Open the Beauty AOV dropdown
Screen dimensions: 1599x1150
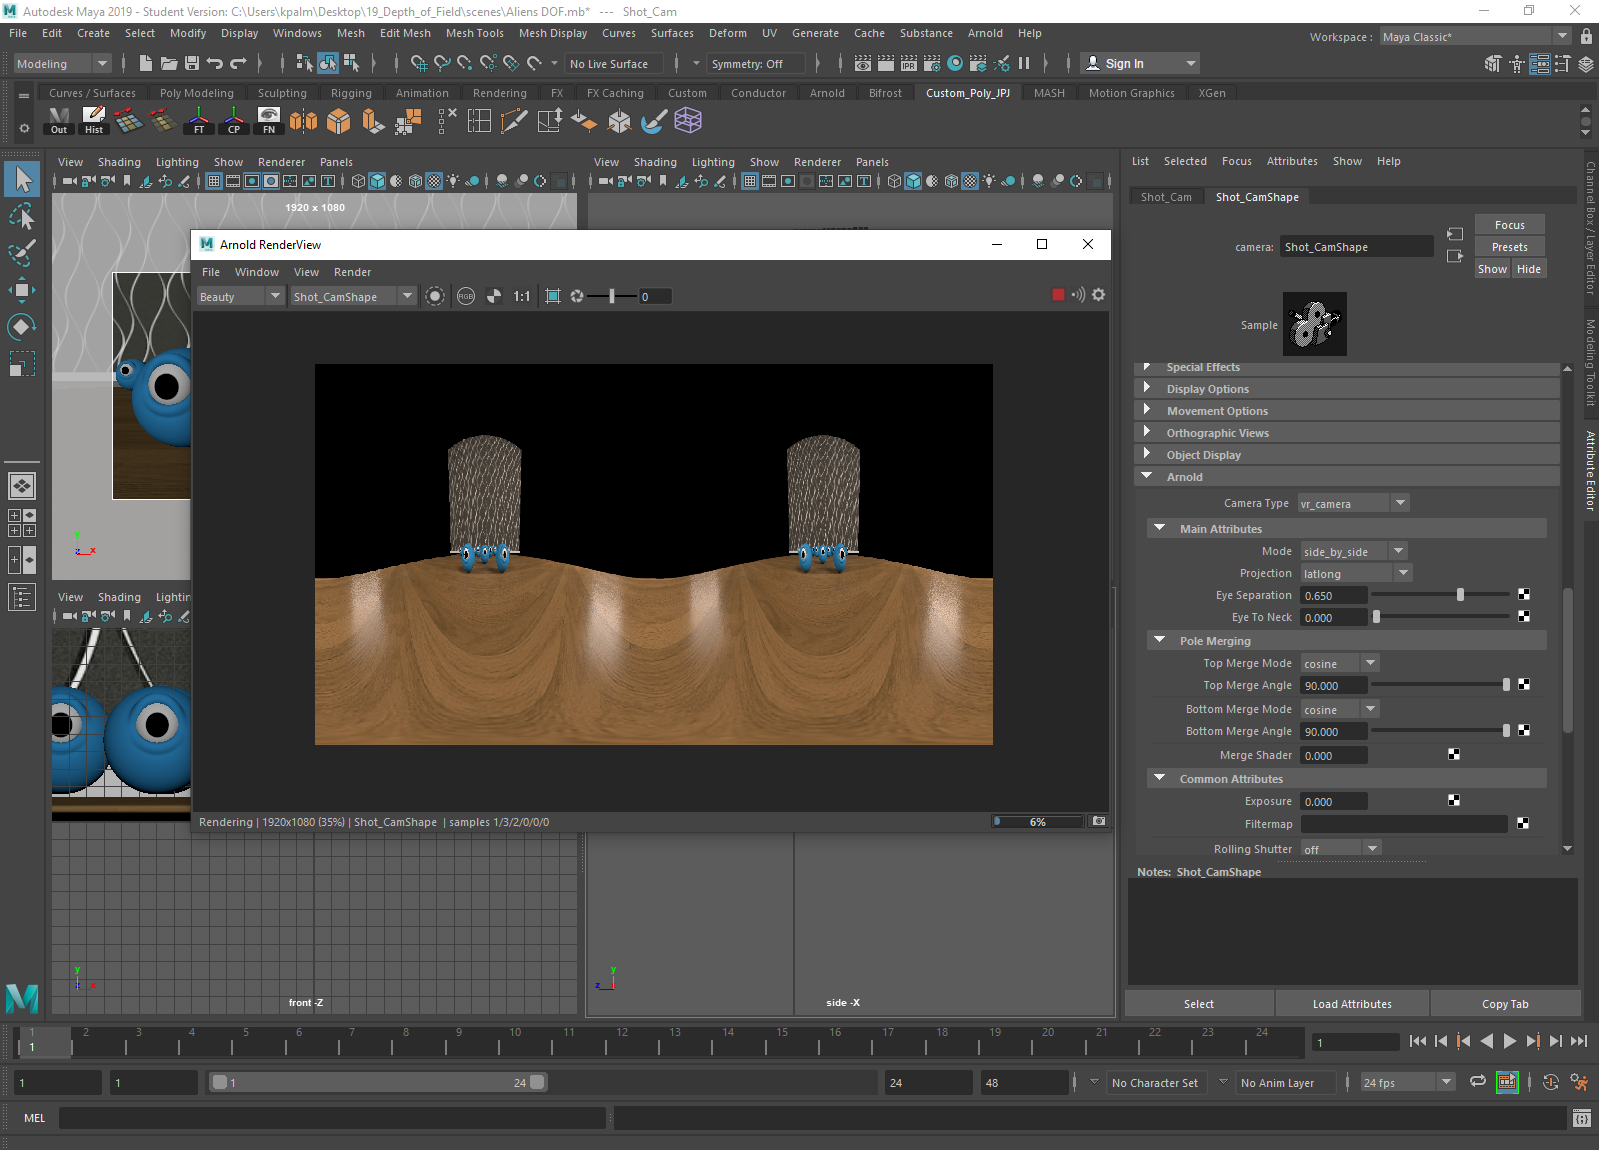240,296
